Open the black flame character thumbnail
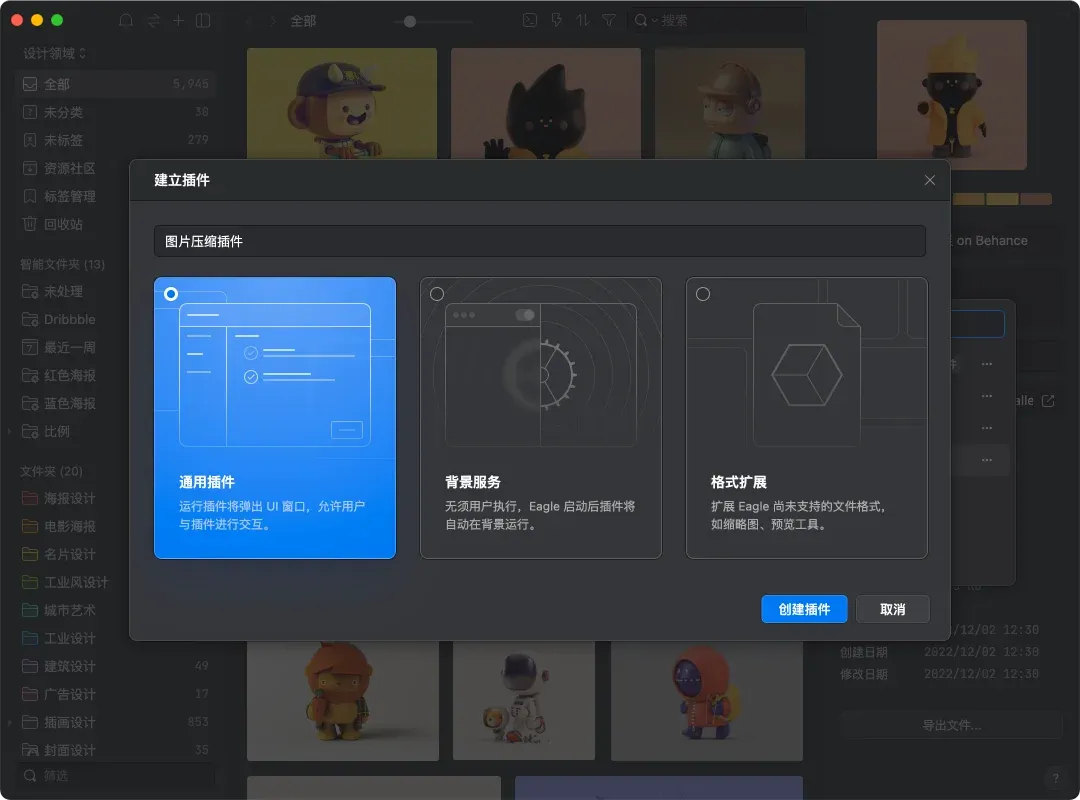The image size is (1080, 800). click(x=546, y=103)
